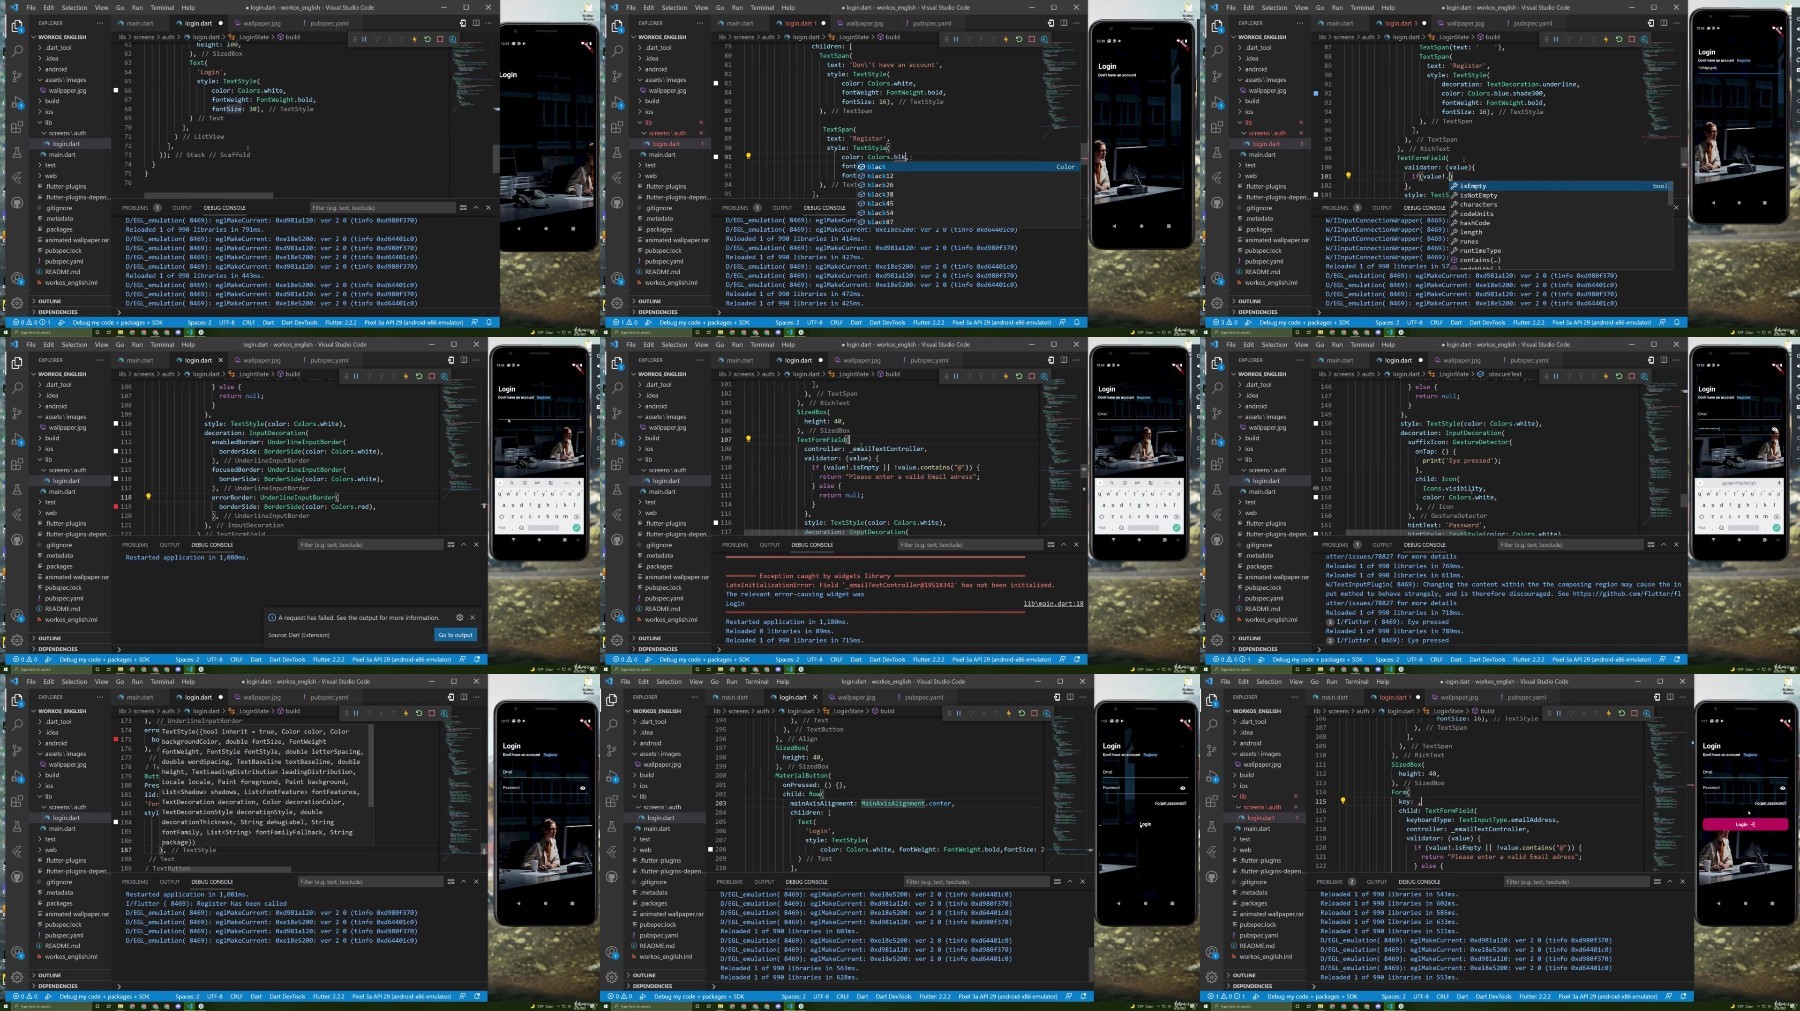Viewport: 1800px width, 1011px height.
Task: Dismiss the 'A request has failed' notification
Action: tap(472, 617)
